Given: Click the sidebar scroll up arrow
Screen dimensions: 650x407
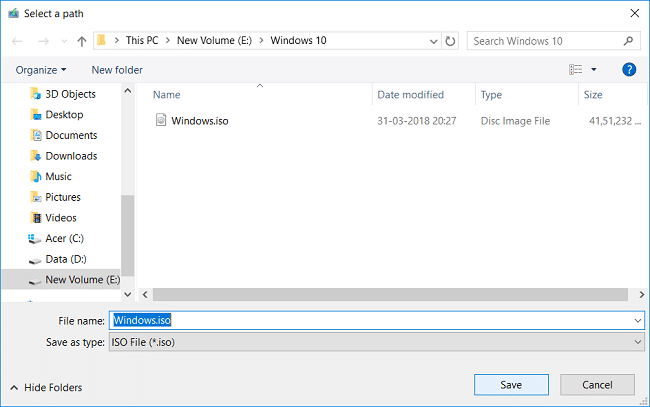Looking at the screenshot, I should tap(128, 91).
